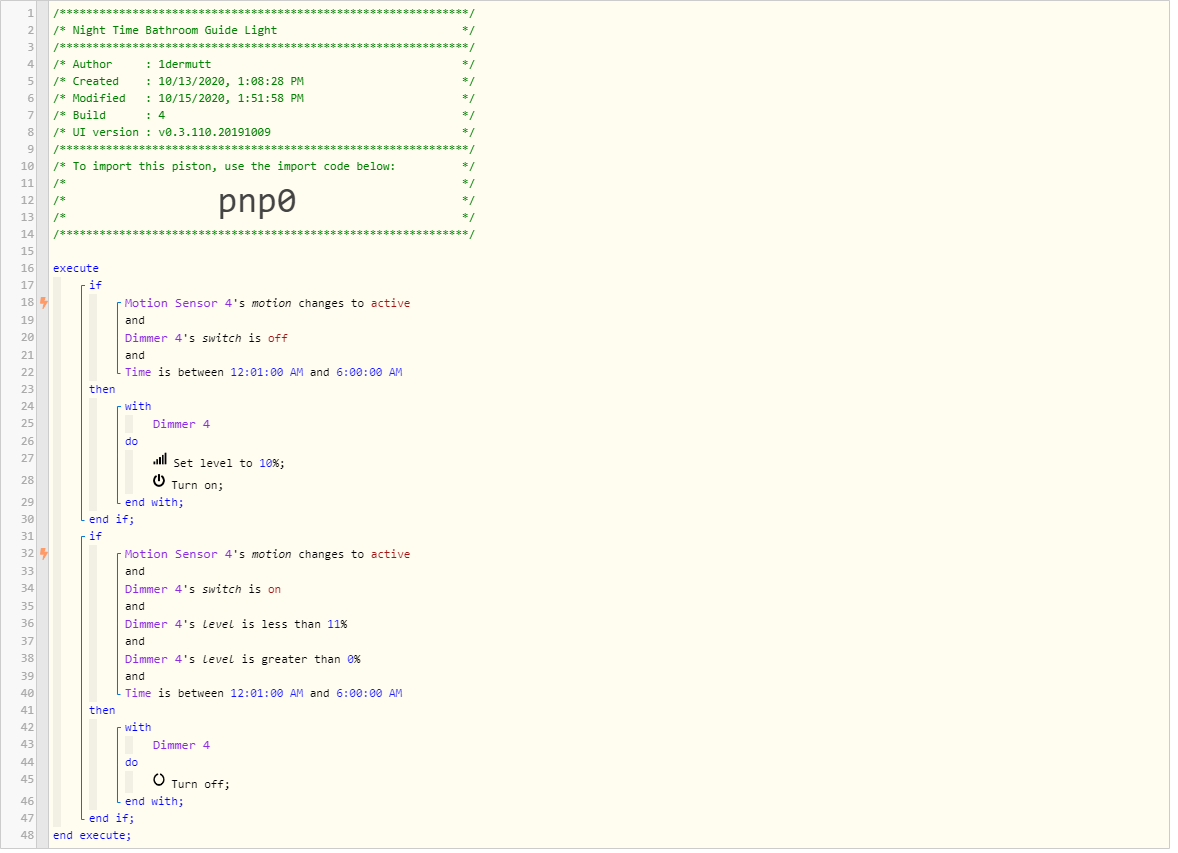Click 'level is less than 11%' condition
The image size is (1178, 853).
(236, 625)
